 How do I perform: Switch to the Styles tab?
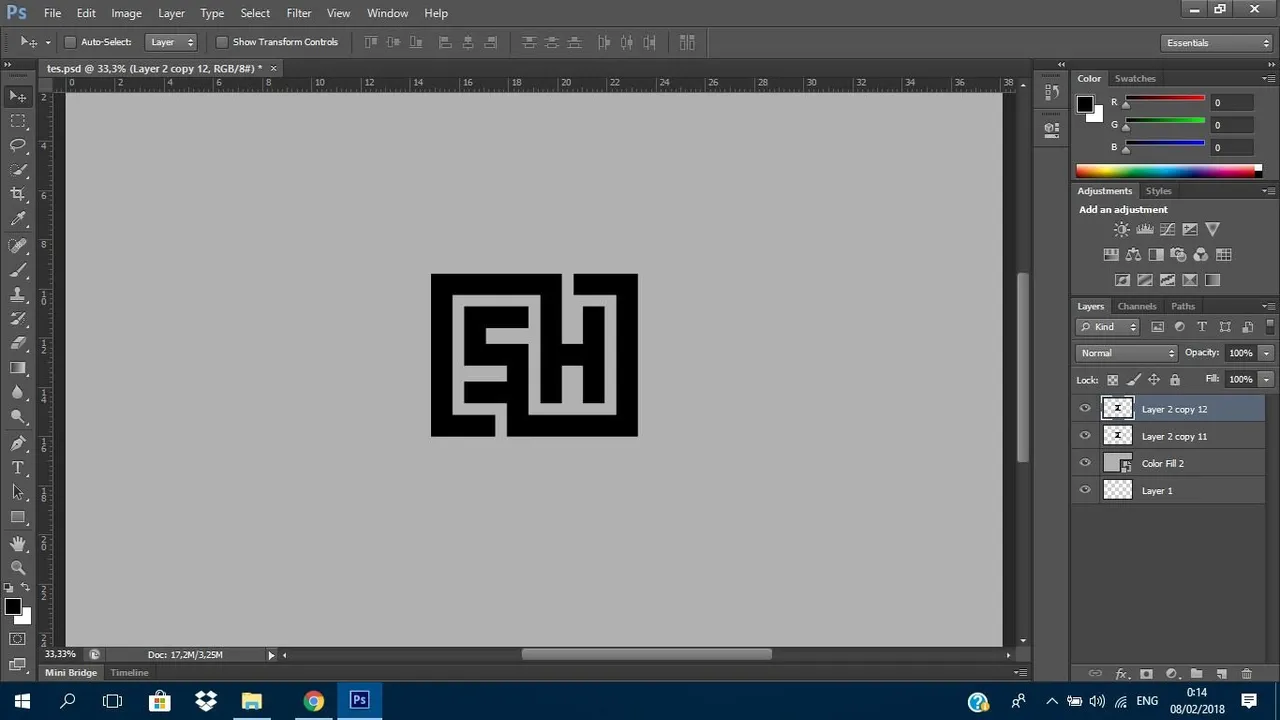(x=1158, y=191)
